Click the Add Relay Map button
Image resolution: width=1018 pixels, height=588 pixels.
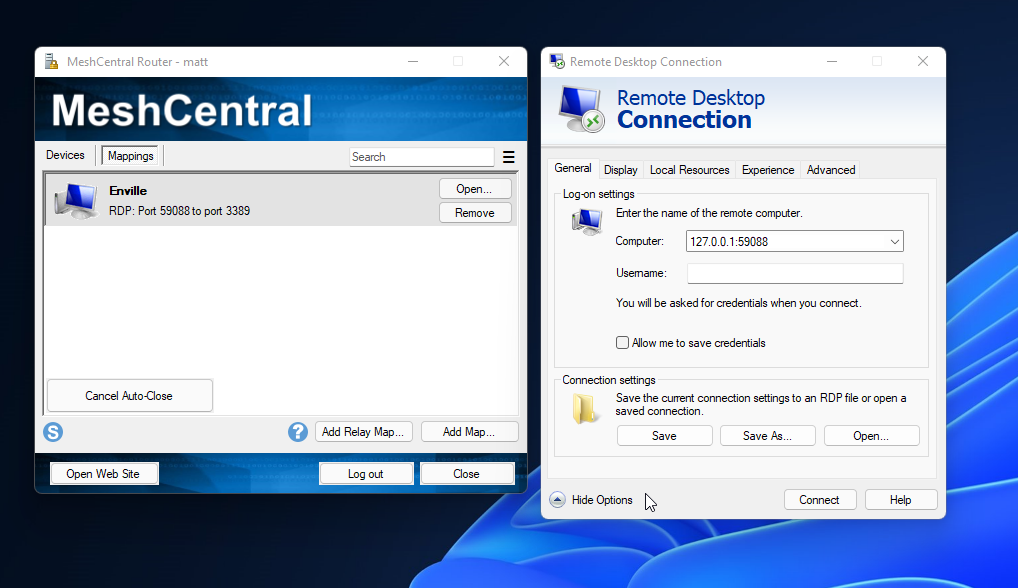363,431
